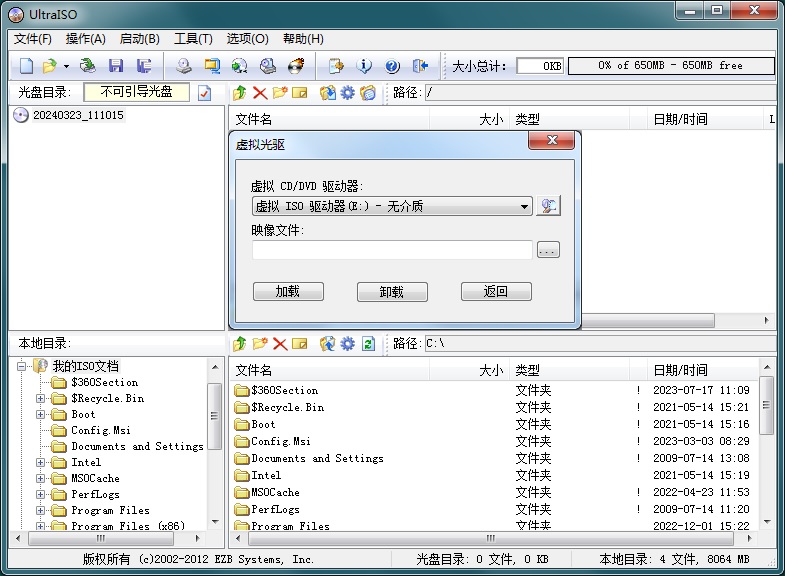Screen dimensions: 785x576
Task: Open the 工具(T) menu
Action: [x=193, y=39]
